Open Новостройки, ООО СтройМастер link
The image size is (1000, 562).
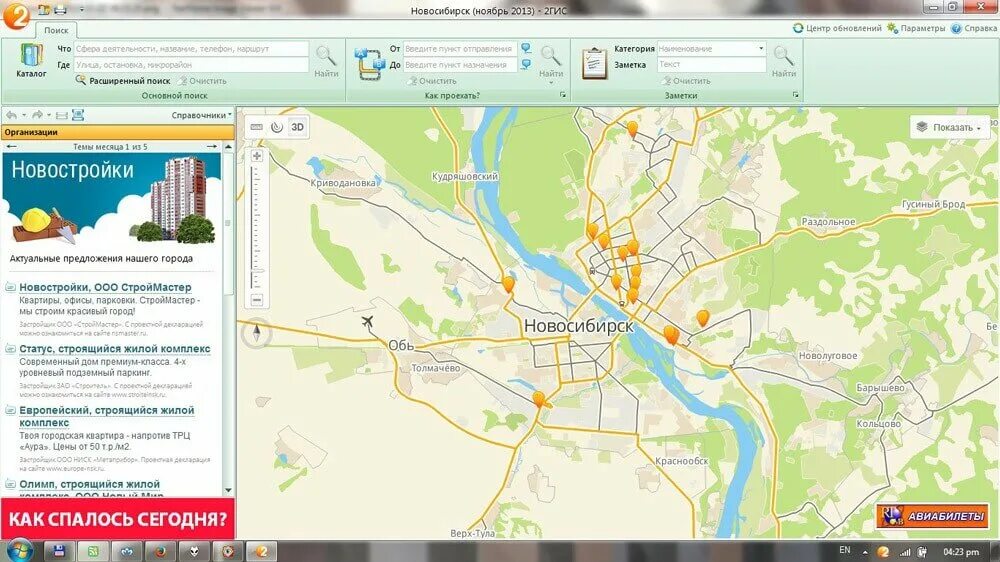(105, 287)
